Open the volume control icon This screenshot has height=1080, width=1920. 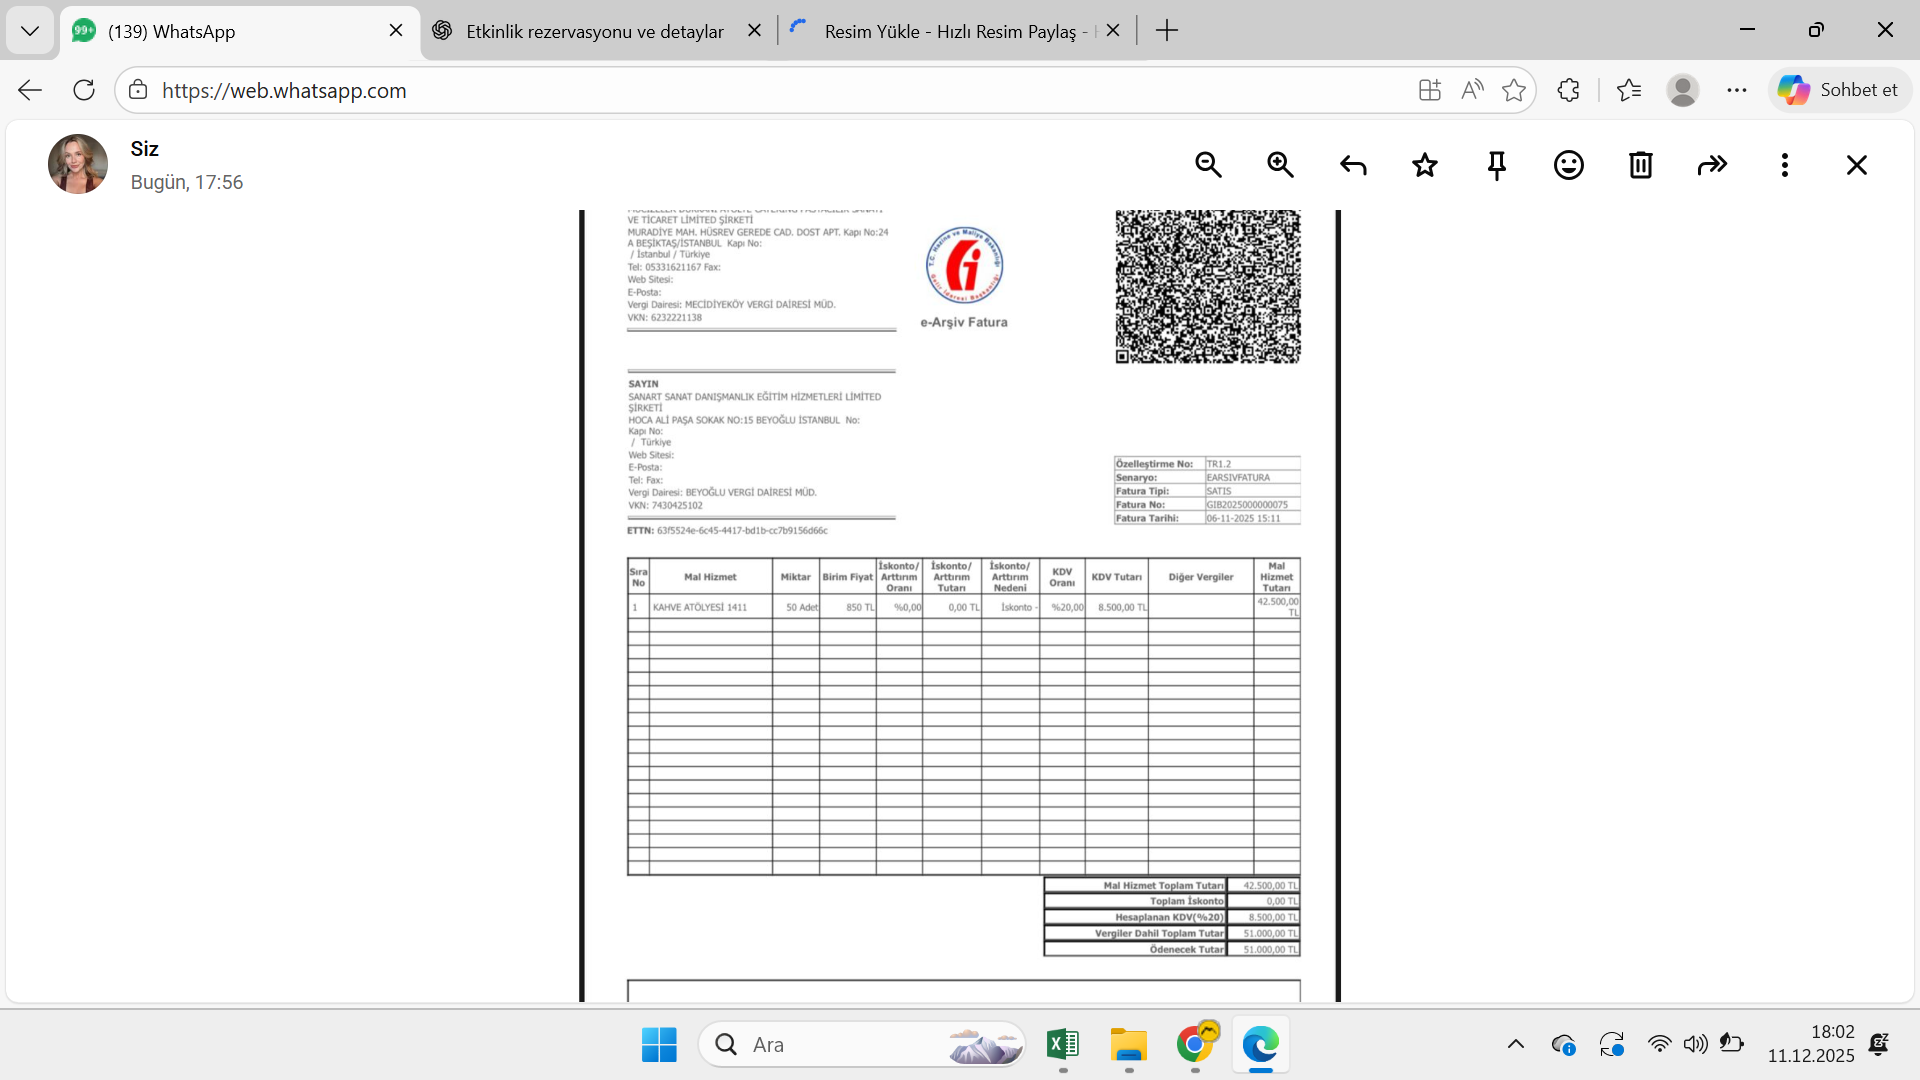click(x=1696, y=1044)
